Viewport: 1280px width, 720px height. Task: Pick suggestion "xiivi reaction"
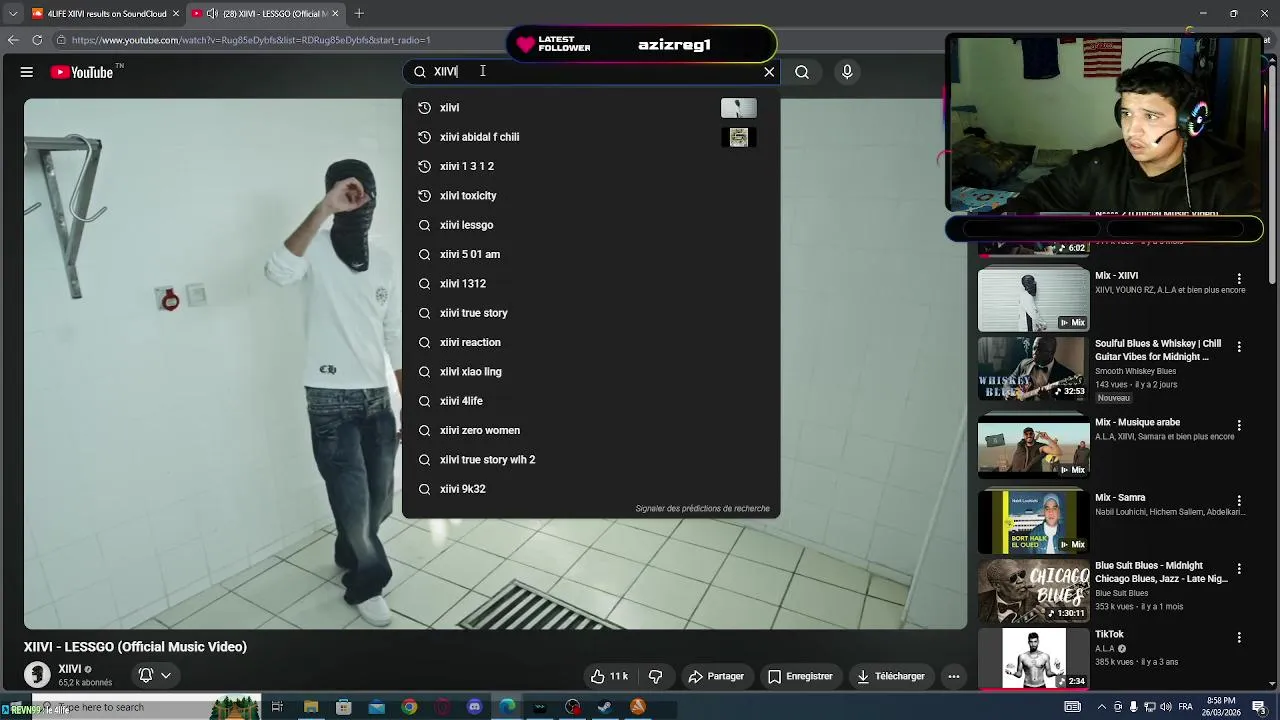click(x=590, y=342)
